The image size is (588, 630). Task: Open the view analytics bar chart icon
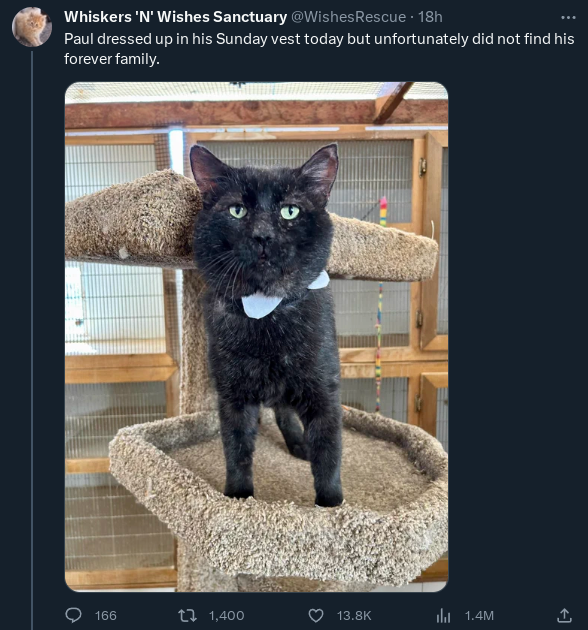(x=443, y=615)
